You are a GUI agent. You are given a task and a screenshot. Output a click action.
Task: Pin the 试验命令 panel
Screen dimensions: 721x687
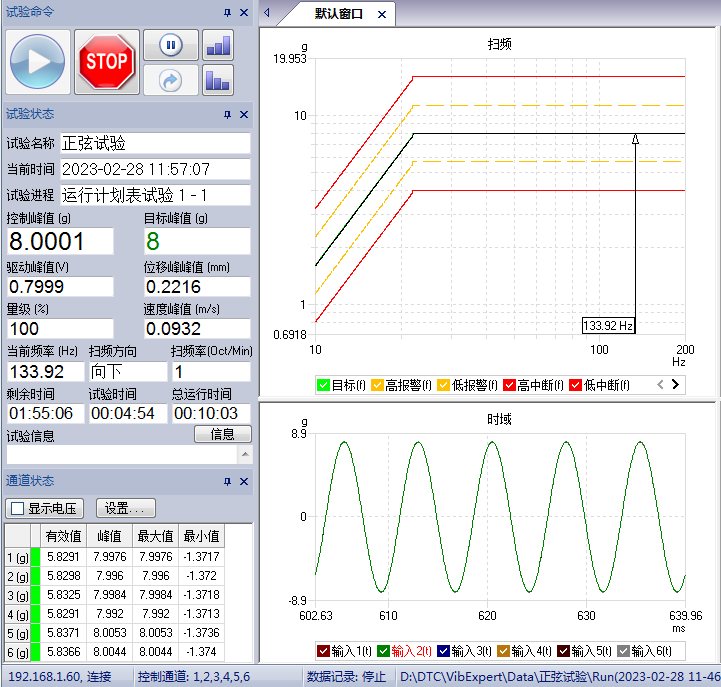(227, 12)
